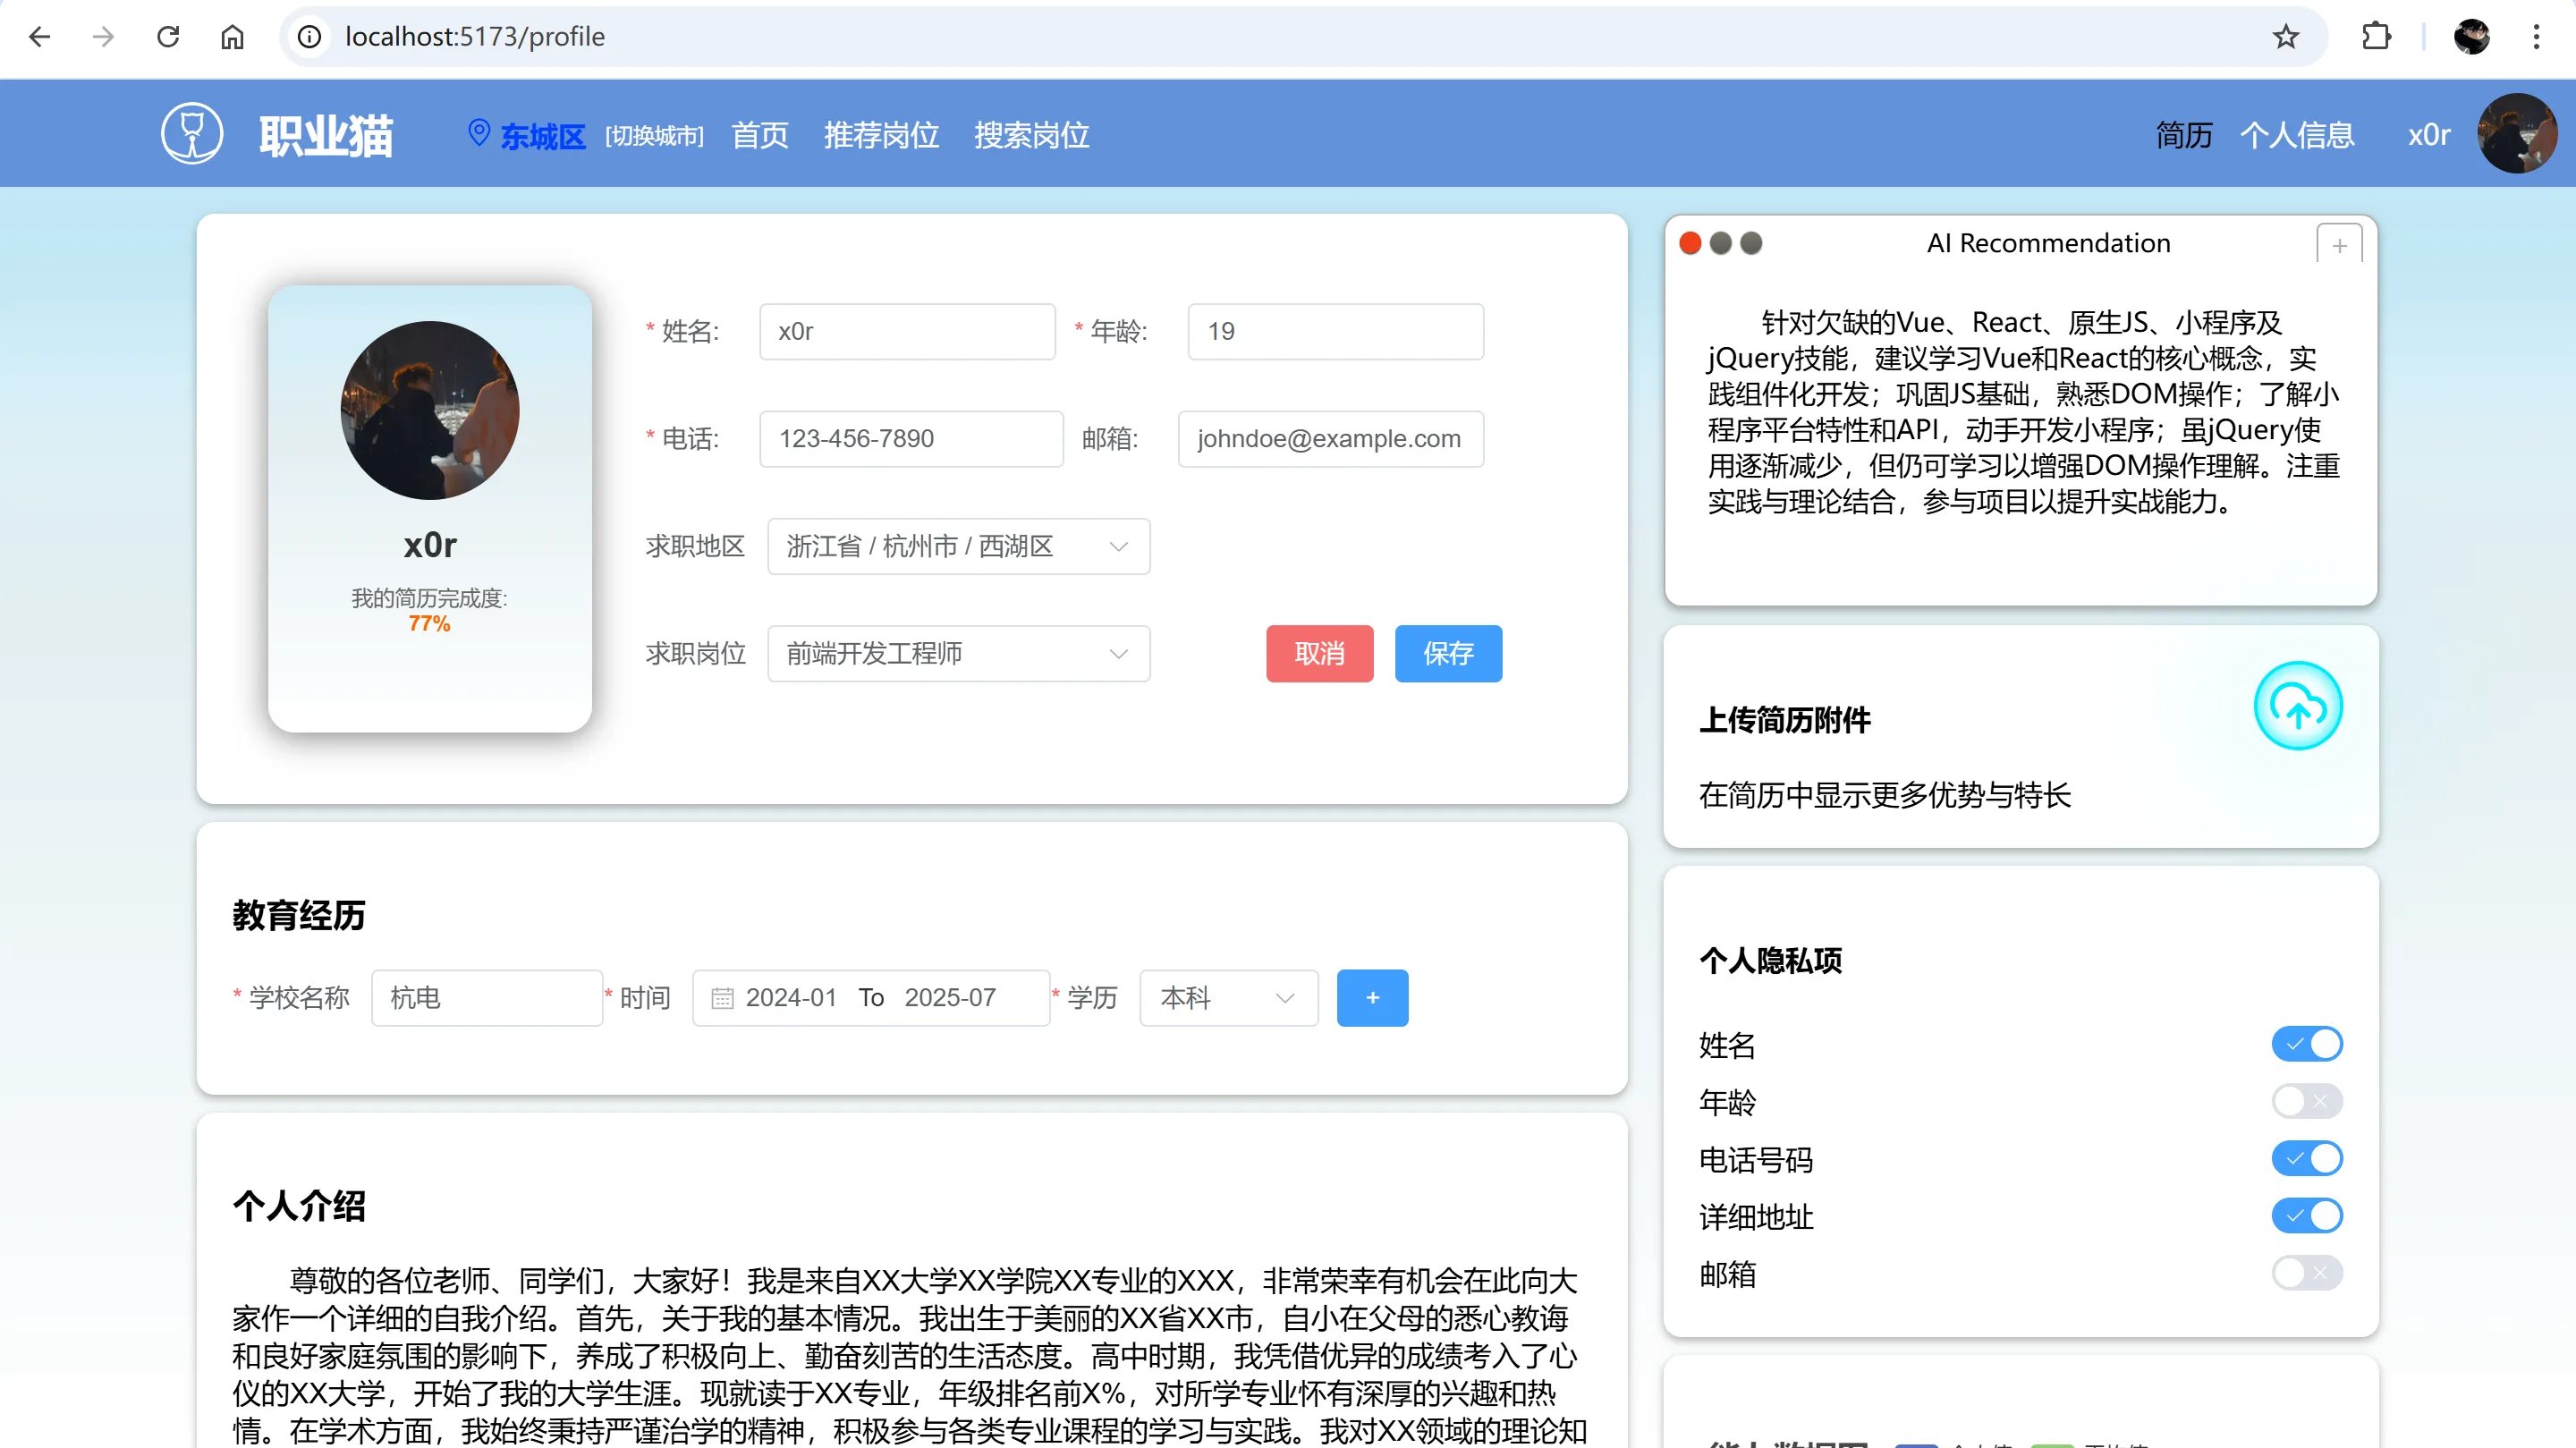Click the blue 保存 button
This screenshot has width=2576, height=1448.
pos(1447,653)
